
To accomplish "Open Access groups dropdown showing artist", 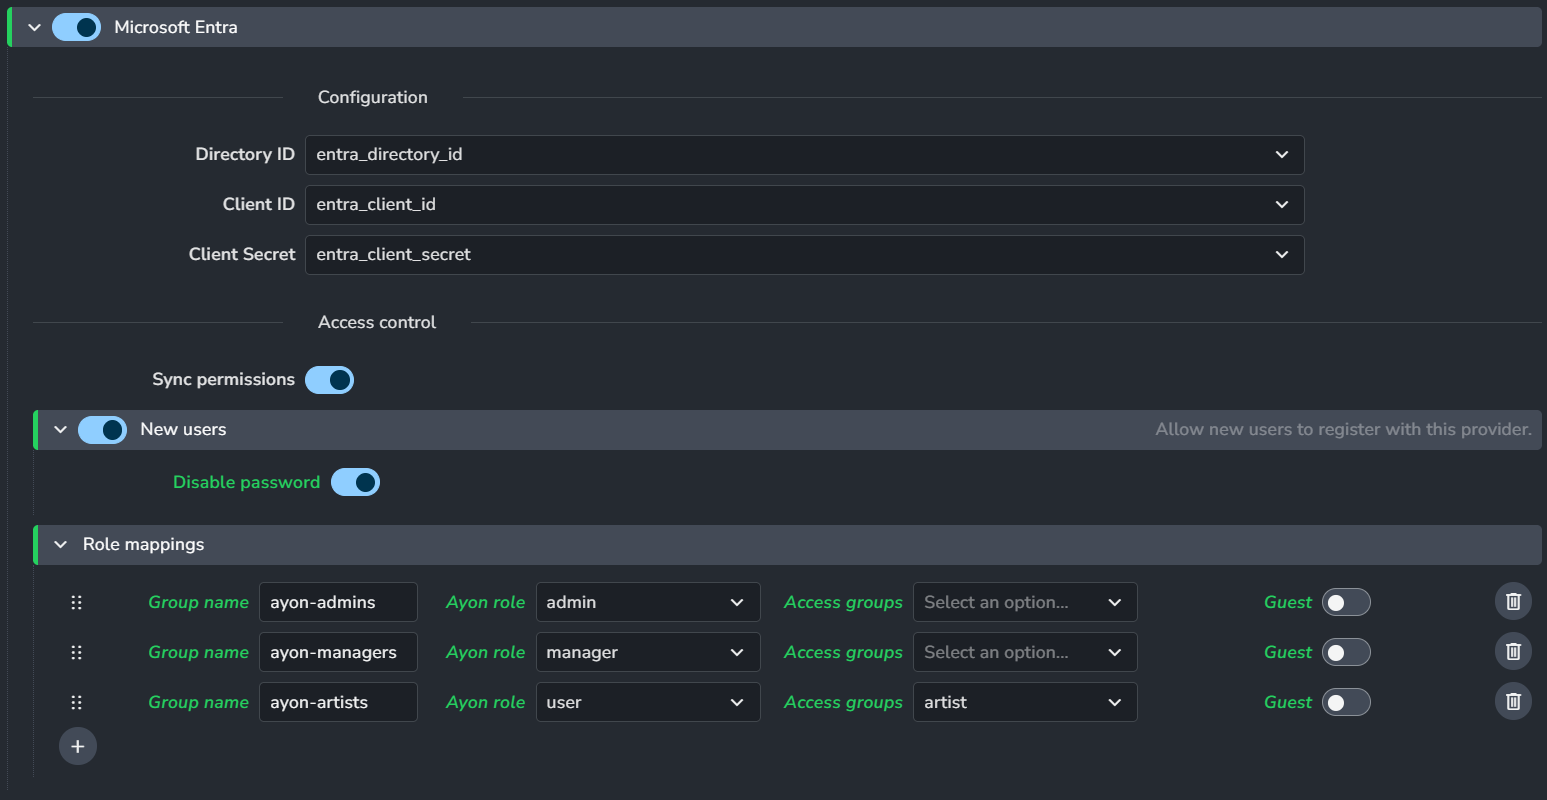I will point(1025,702).
